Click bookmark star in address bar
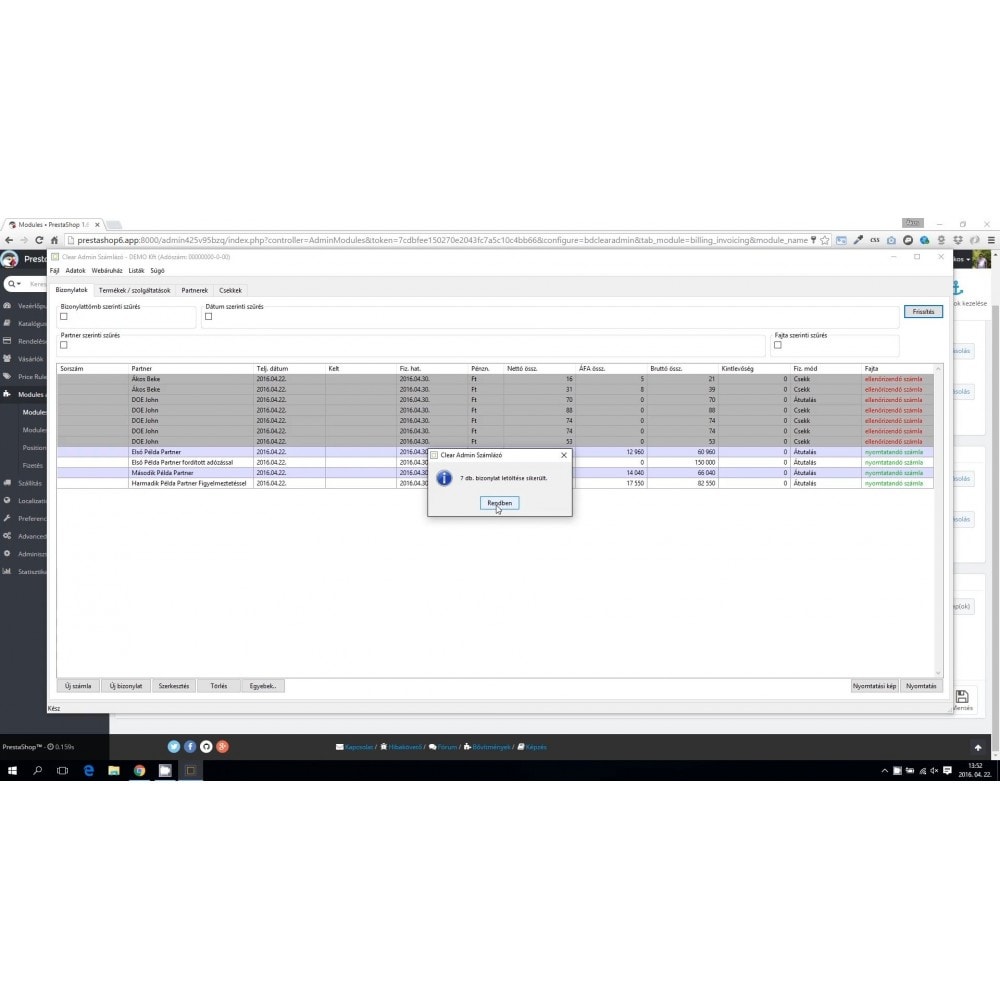 825,240
